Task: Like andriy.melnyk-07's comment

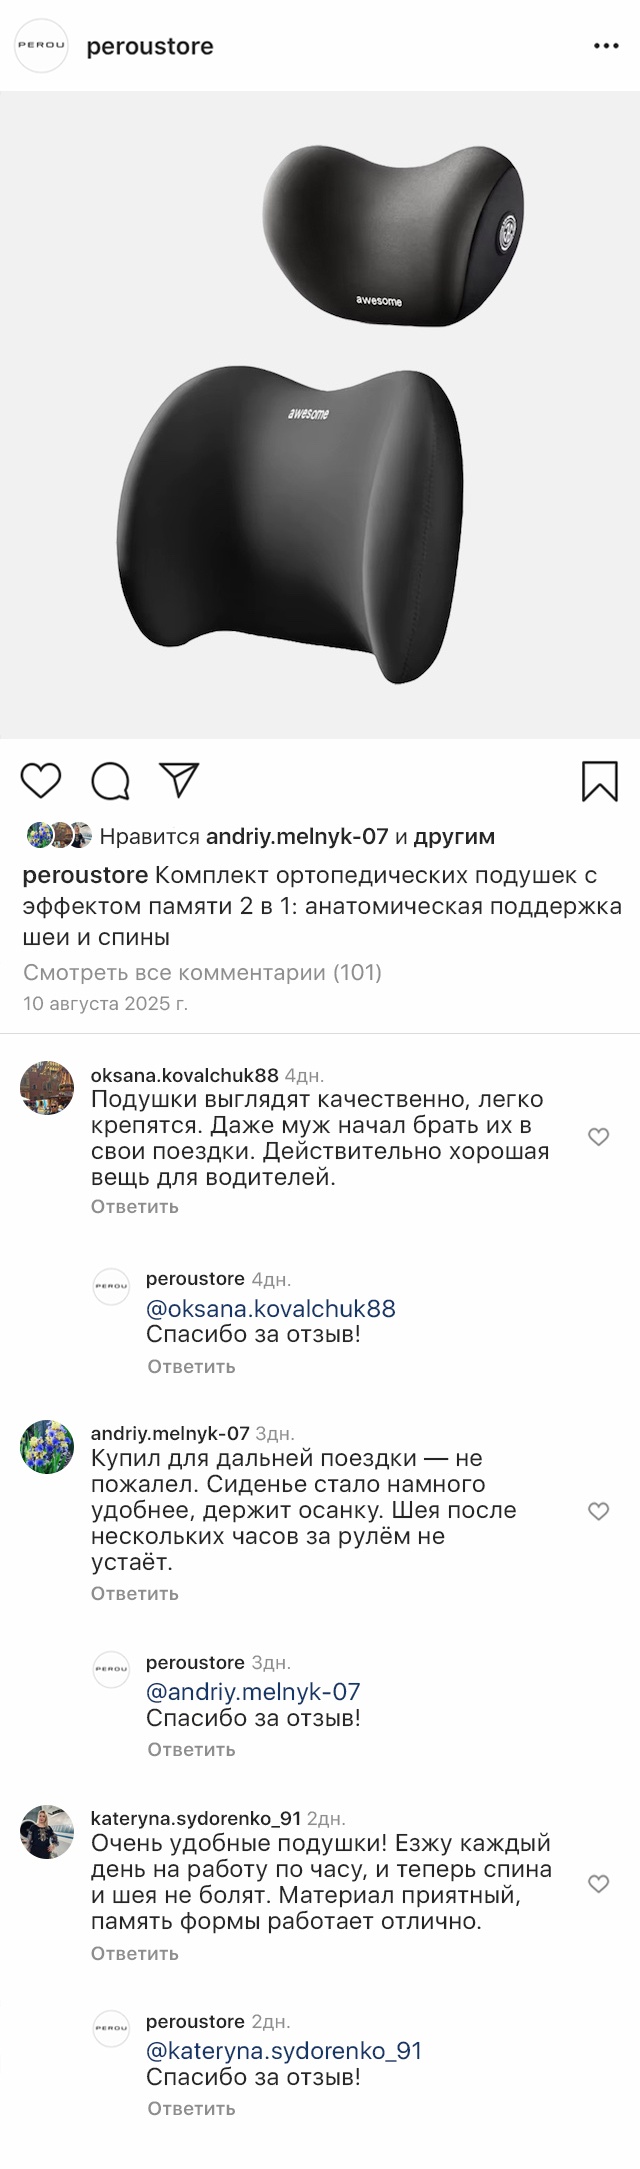Action: pyautogui.click(x=598, y=1511)
